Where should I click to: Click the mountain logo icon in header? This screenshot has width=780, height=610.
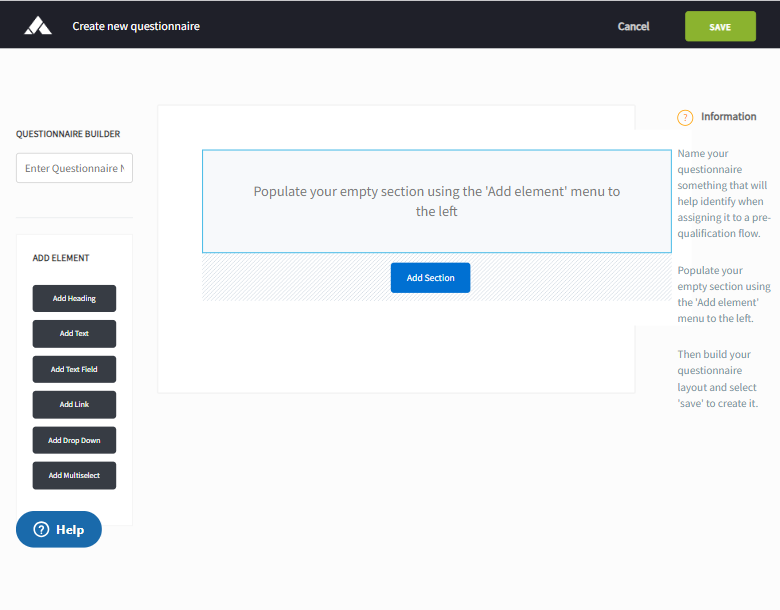click(x=38, y=26)
